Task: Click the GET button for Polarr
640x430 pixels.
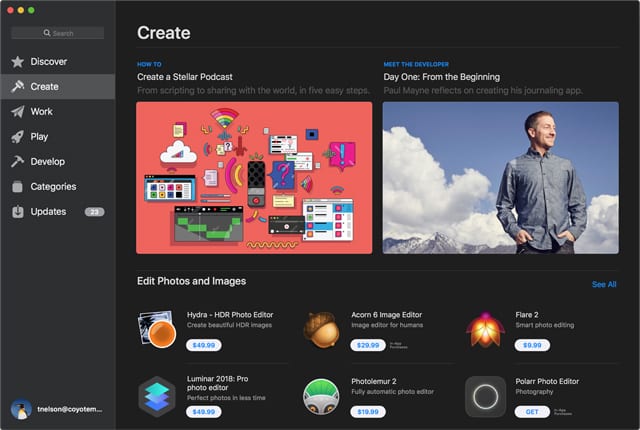Action: [x=531, y=411]
